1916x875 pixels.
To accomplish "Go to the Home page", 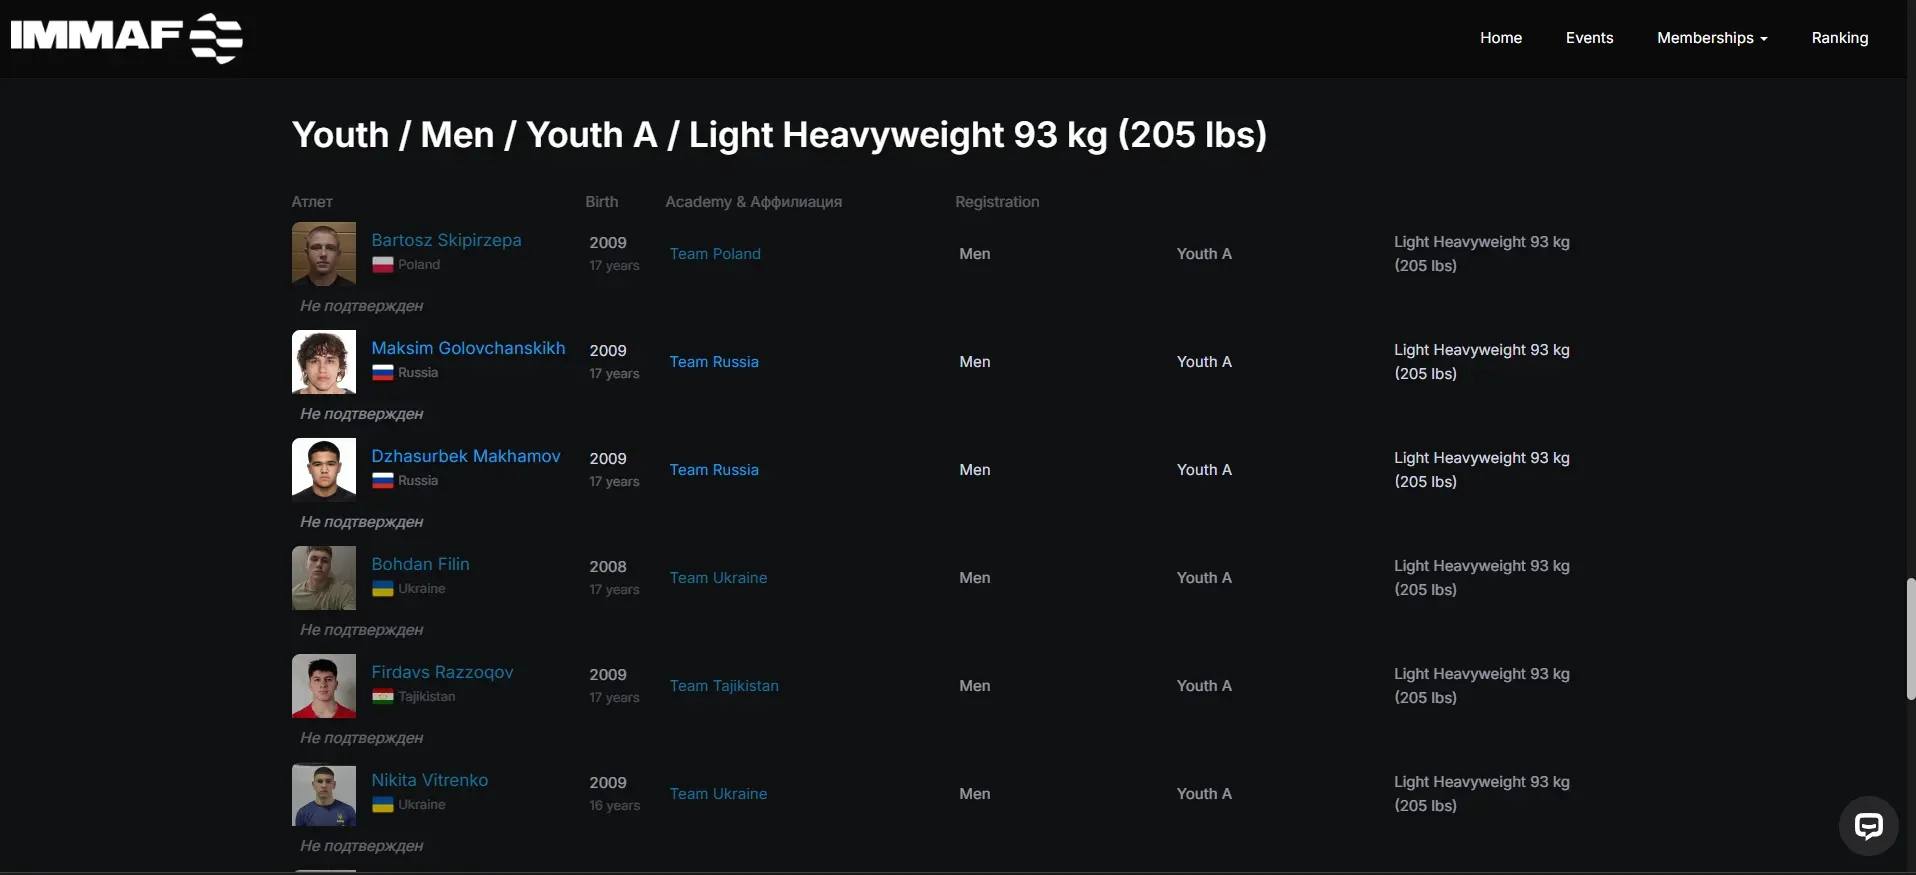I will click(1501, 38).
